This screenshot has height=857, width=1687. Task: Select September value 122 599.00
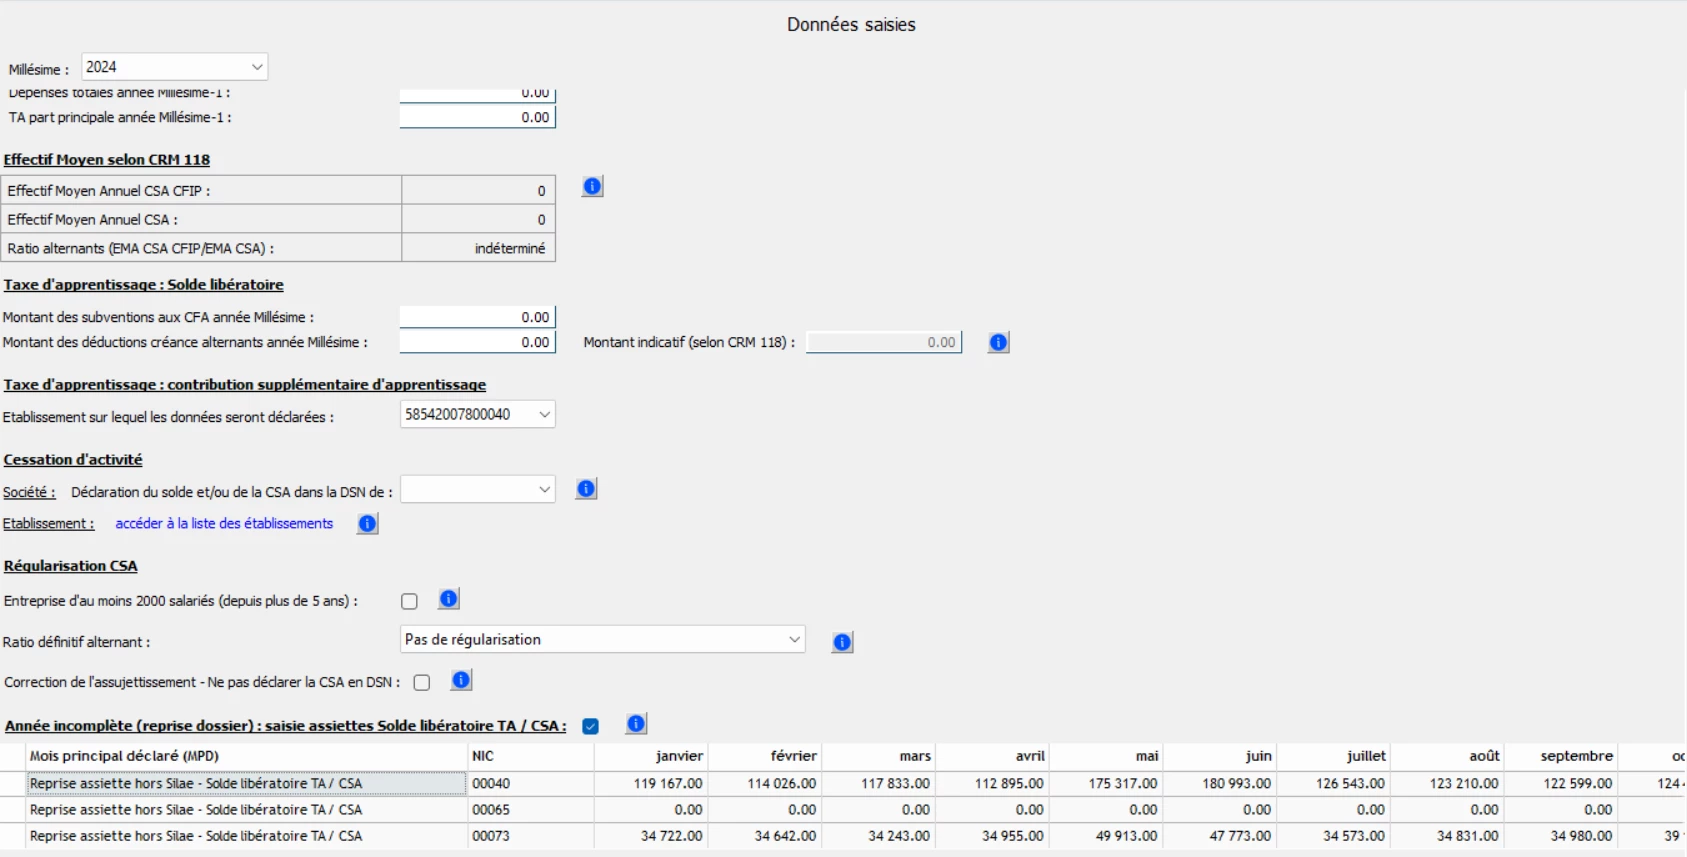(1562, 783)
